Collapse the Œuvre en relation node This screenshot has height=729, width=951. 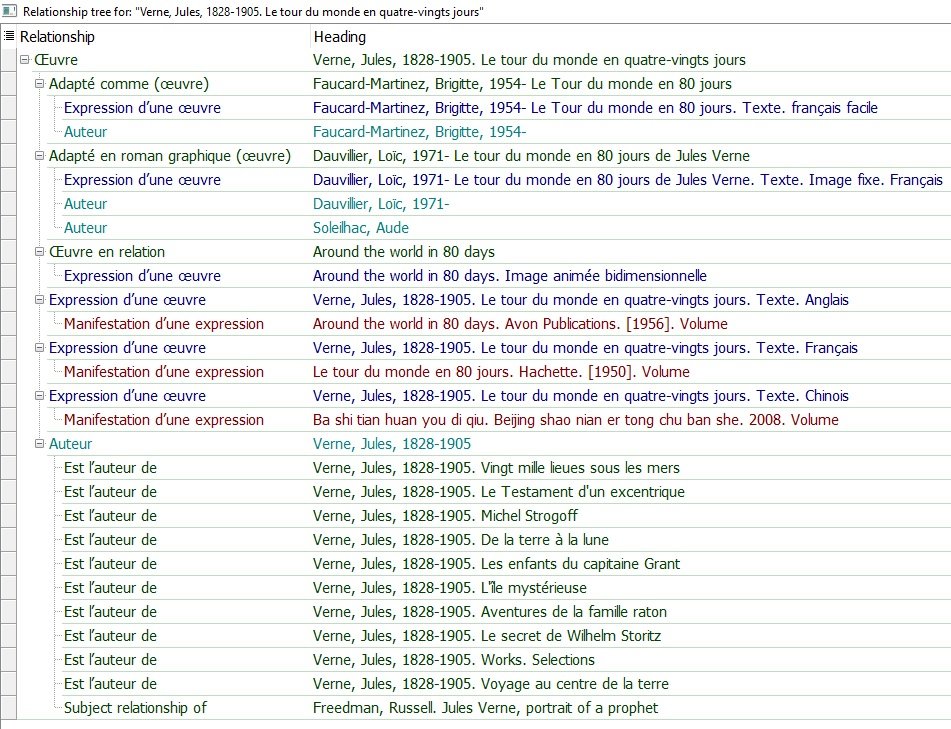pos(39,252)
